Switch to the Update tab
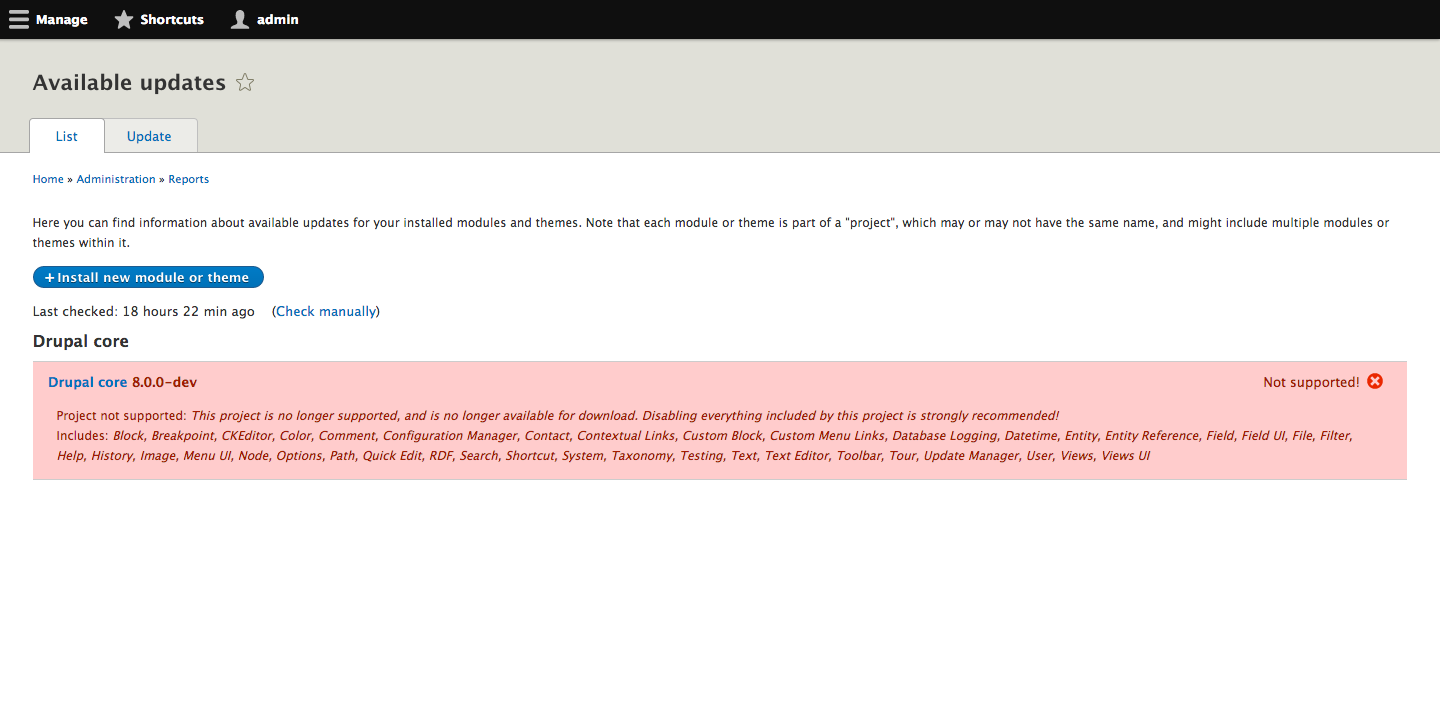The height and width of the screenshot is (706, 1440). 149,136
